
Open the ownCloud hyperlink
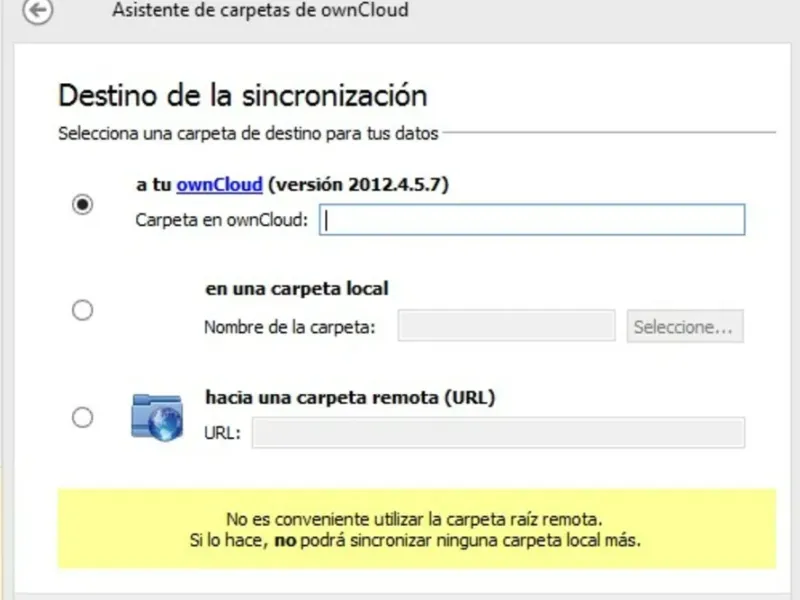tap(219, 184)
